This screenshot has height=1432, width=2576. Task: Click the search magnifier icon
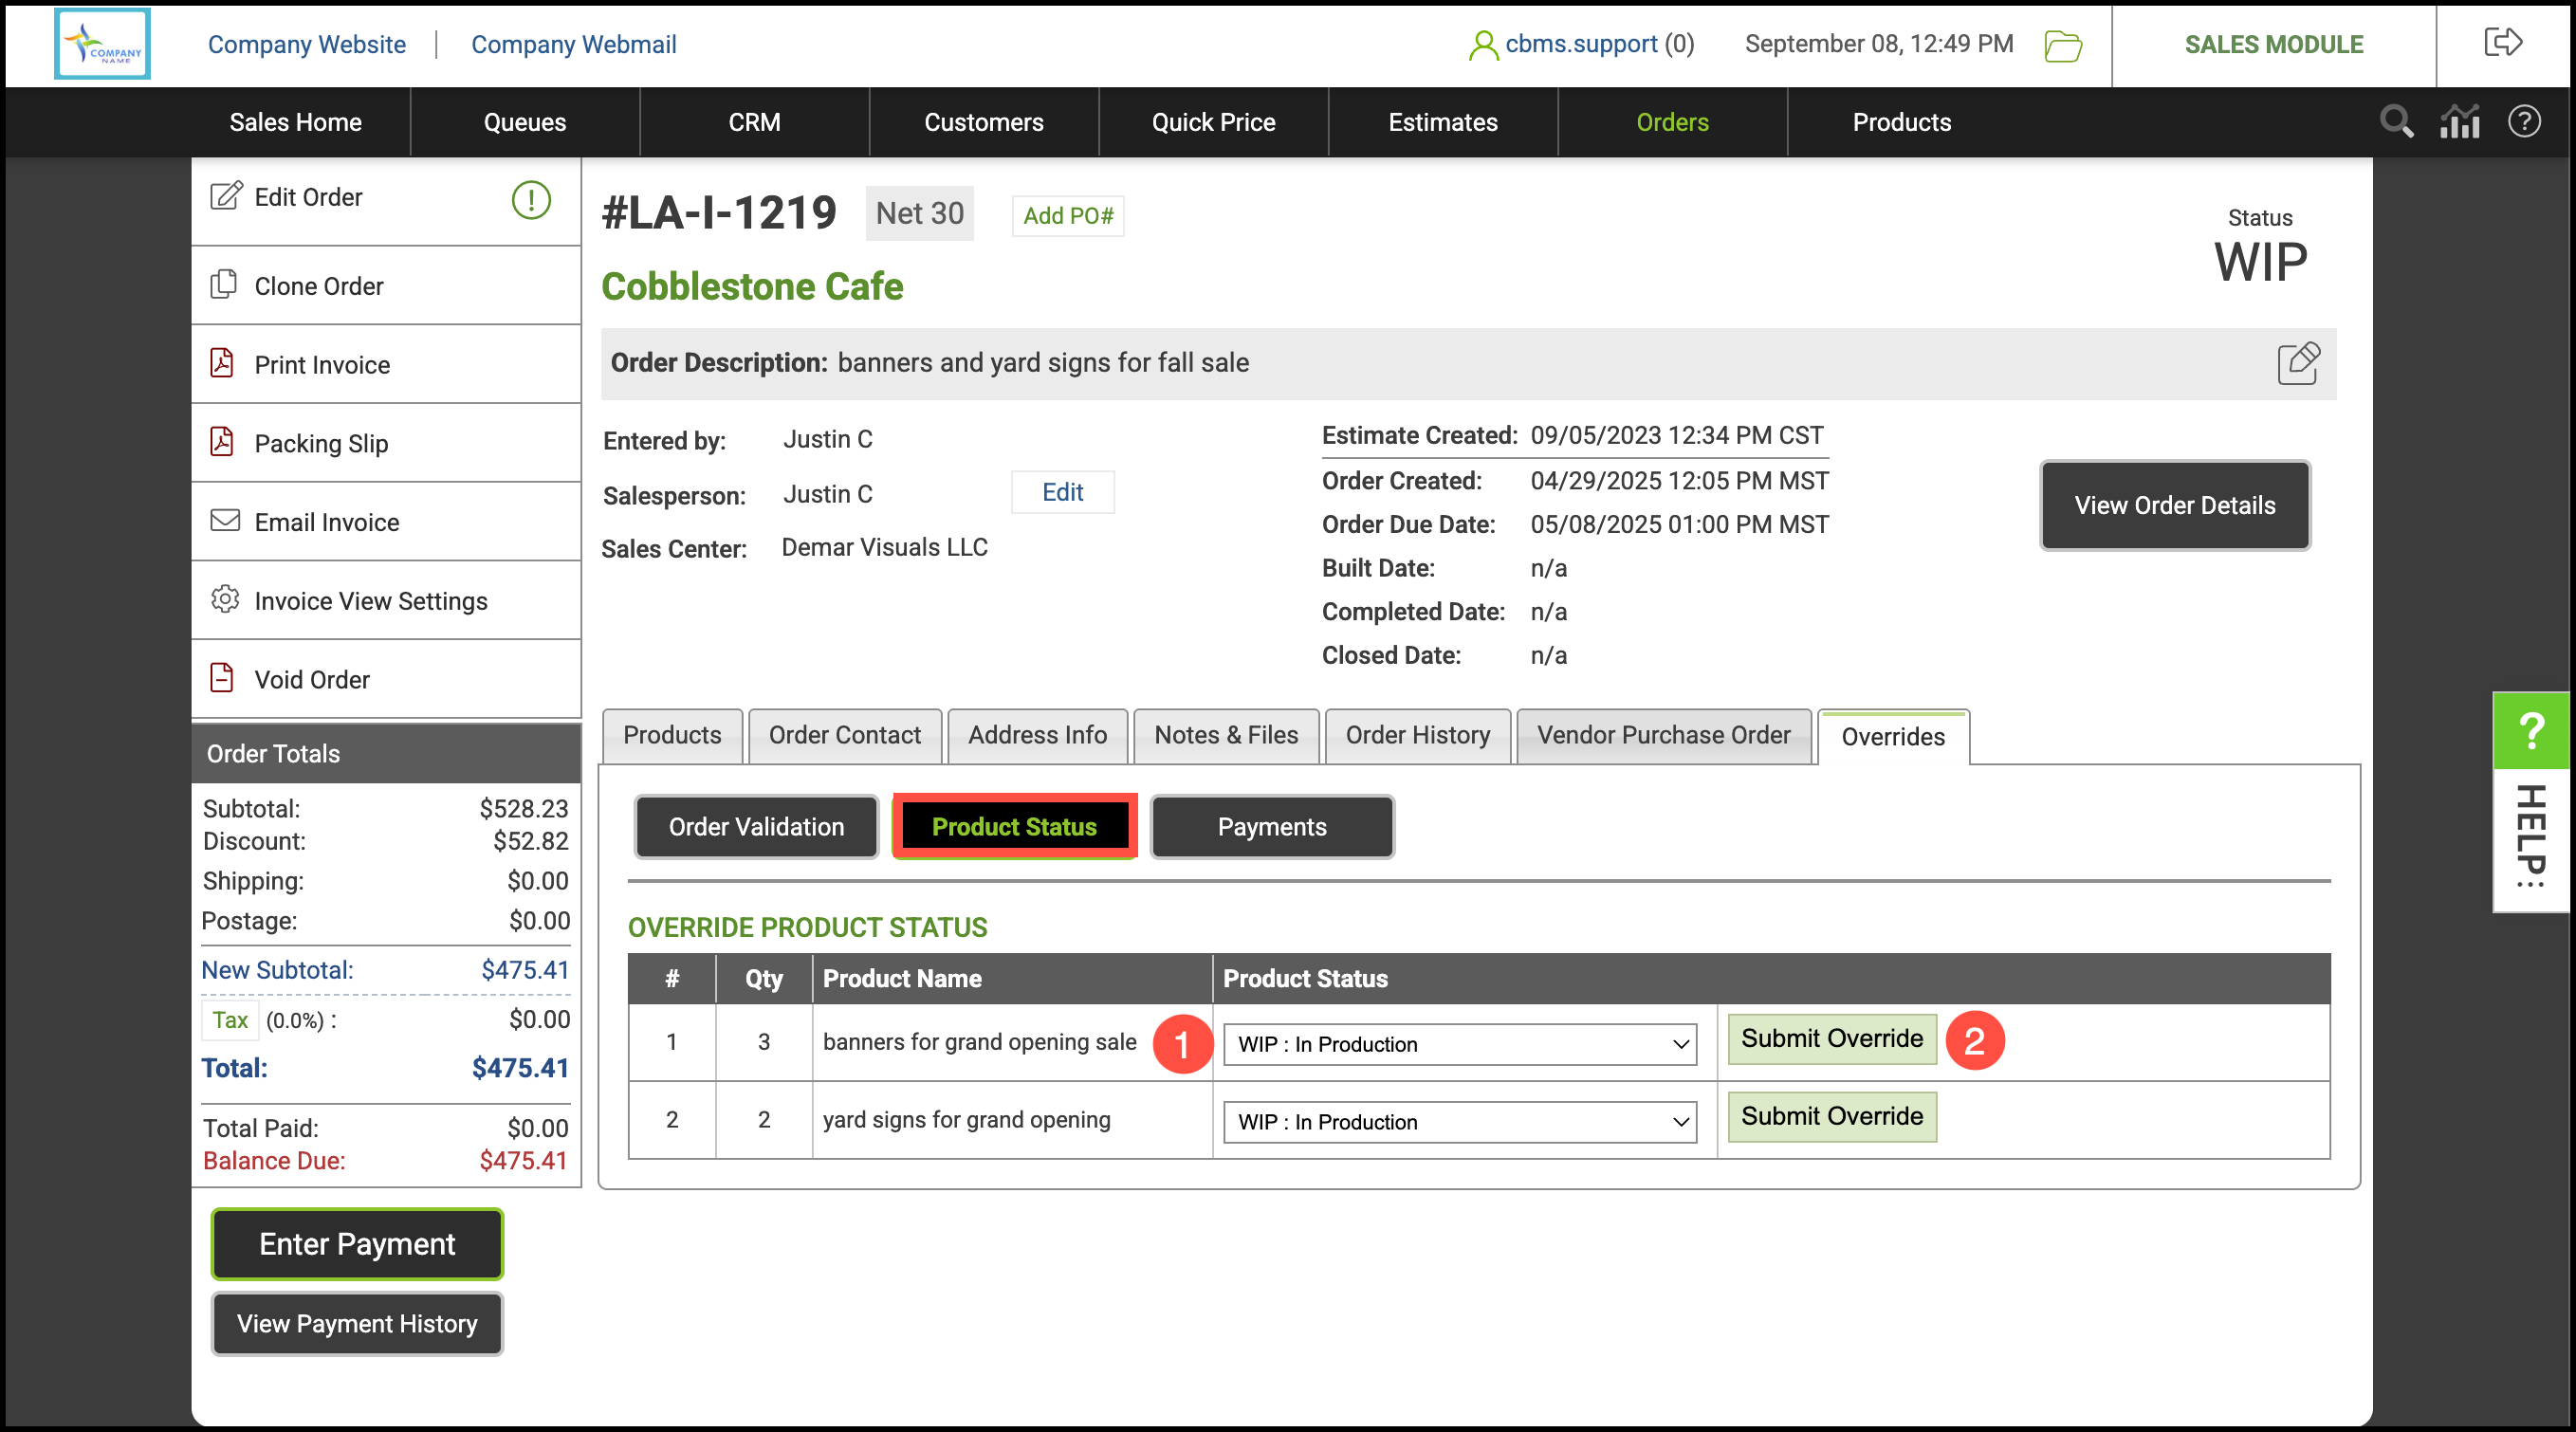pos(2396,122)
